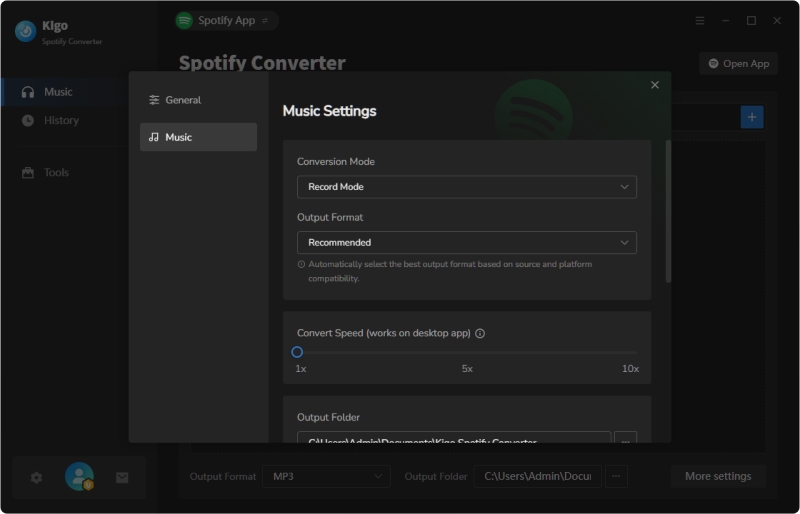
Task: Click the headphones icon beside Music
Action: [x=28, y=92]
